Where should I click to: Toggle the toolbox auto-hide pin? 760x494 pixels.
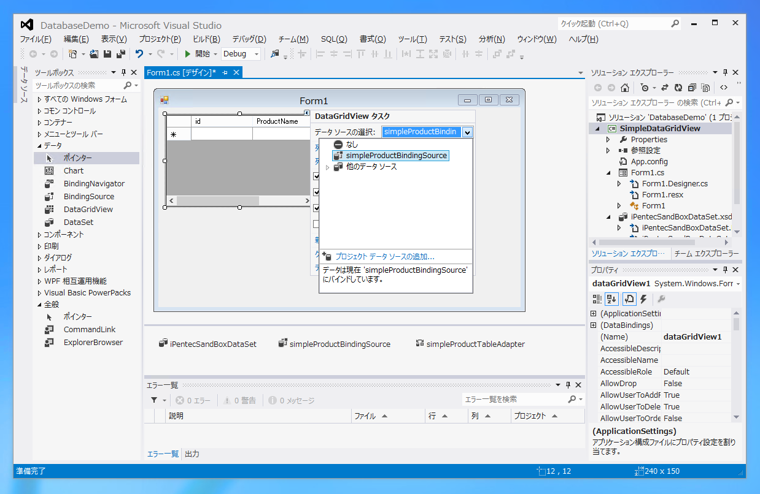pos(124,72)
